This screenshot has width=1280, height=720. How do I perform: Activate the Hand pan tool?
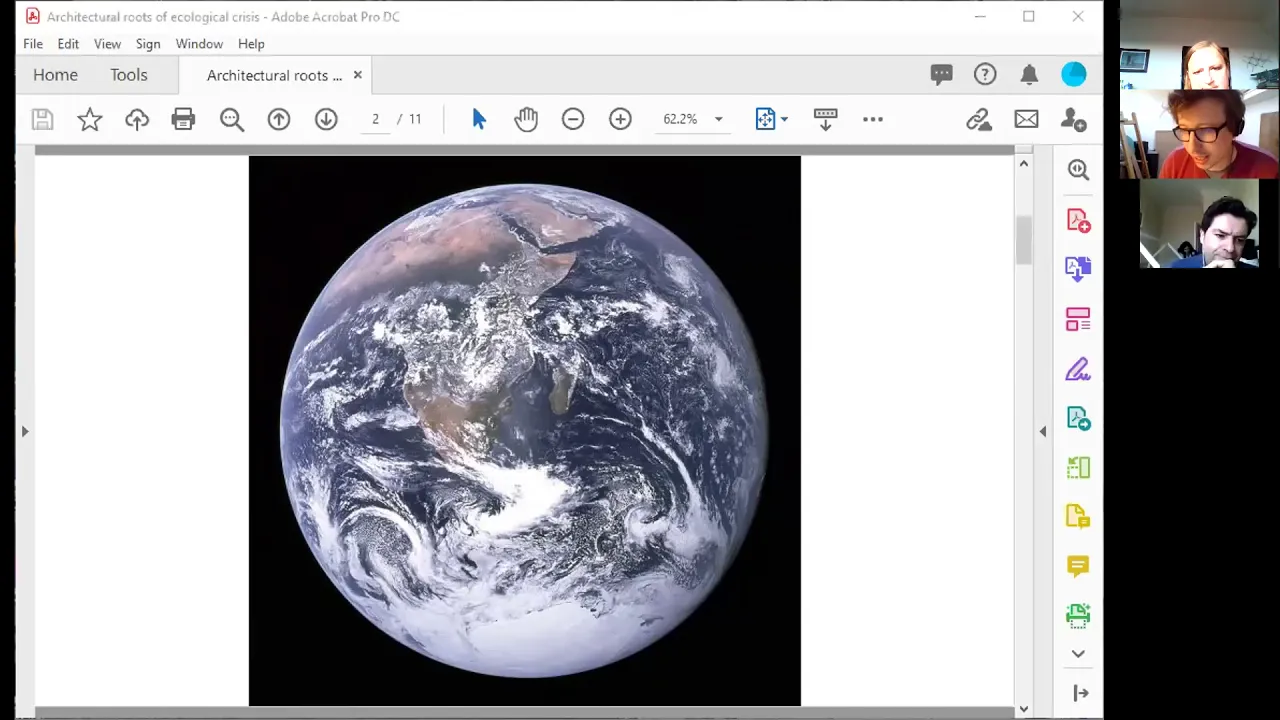pyautogui.click(x=526, y=120)
